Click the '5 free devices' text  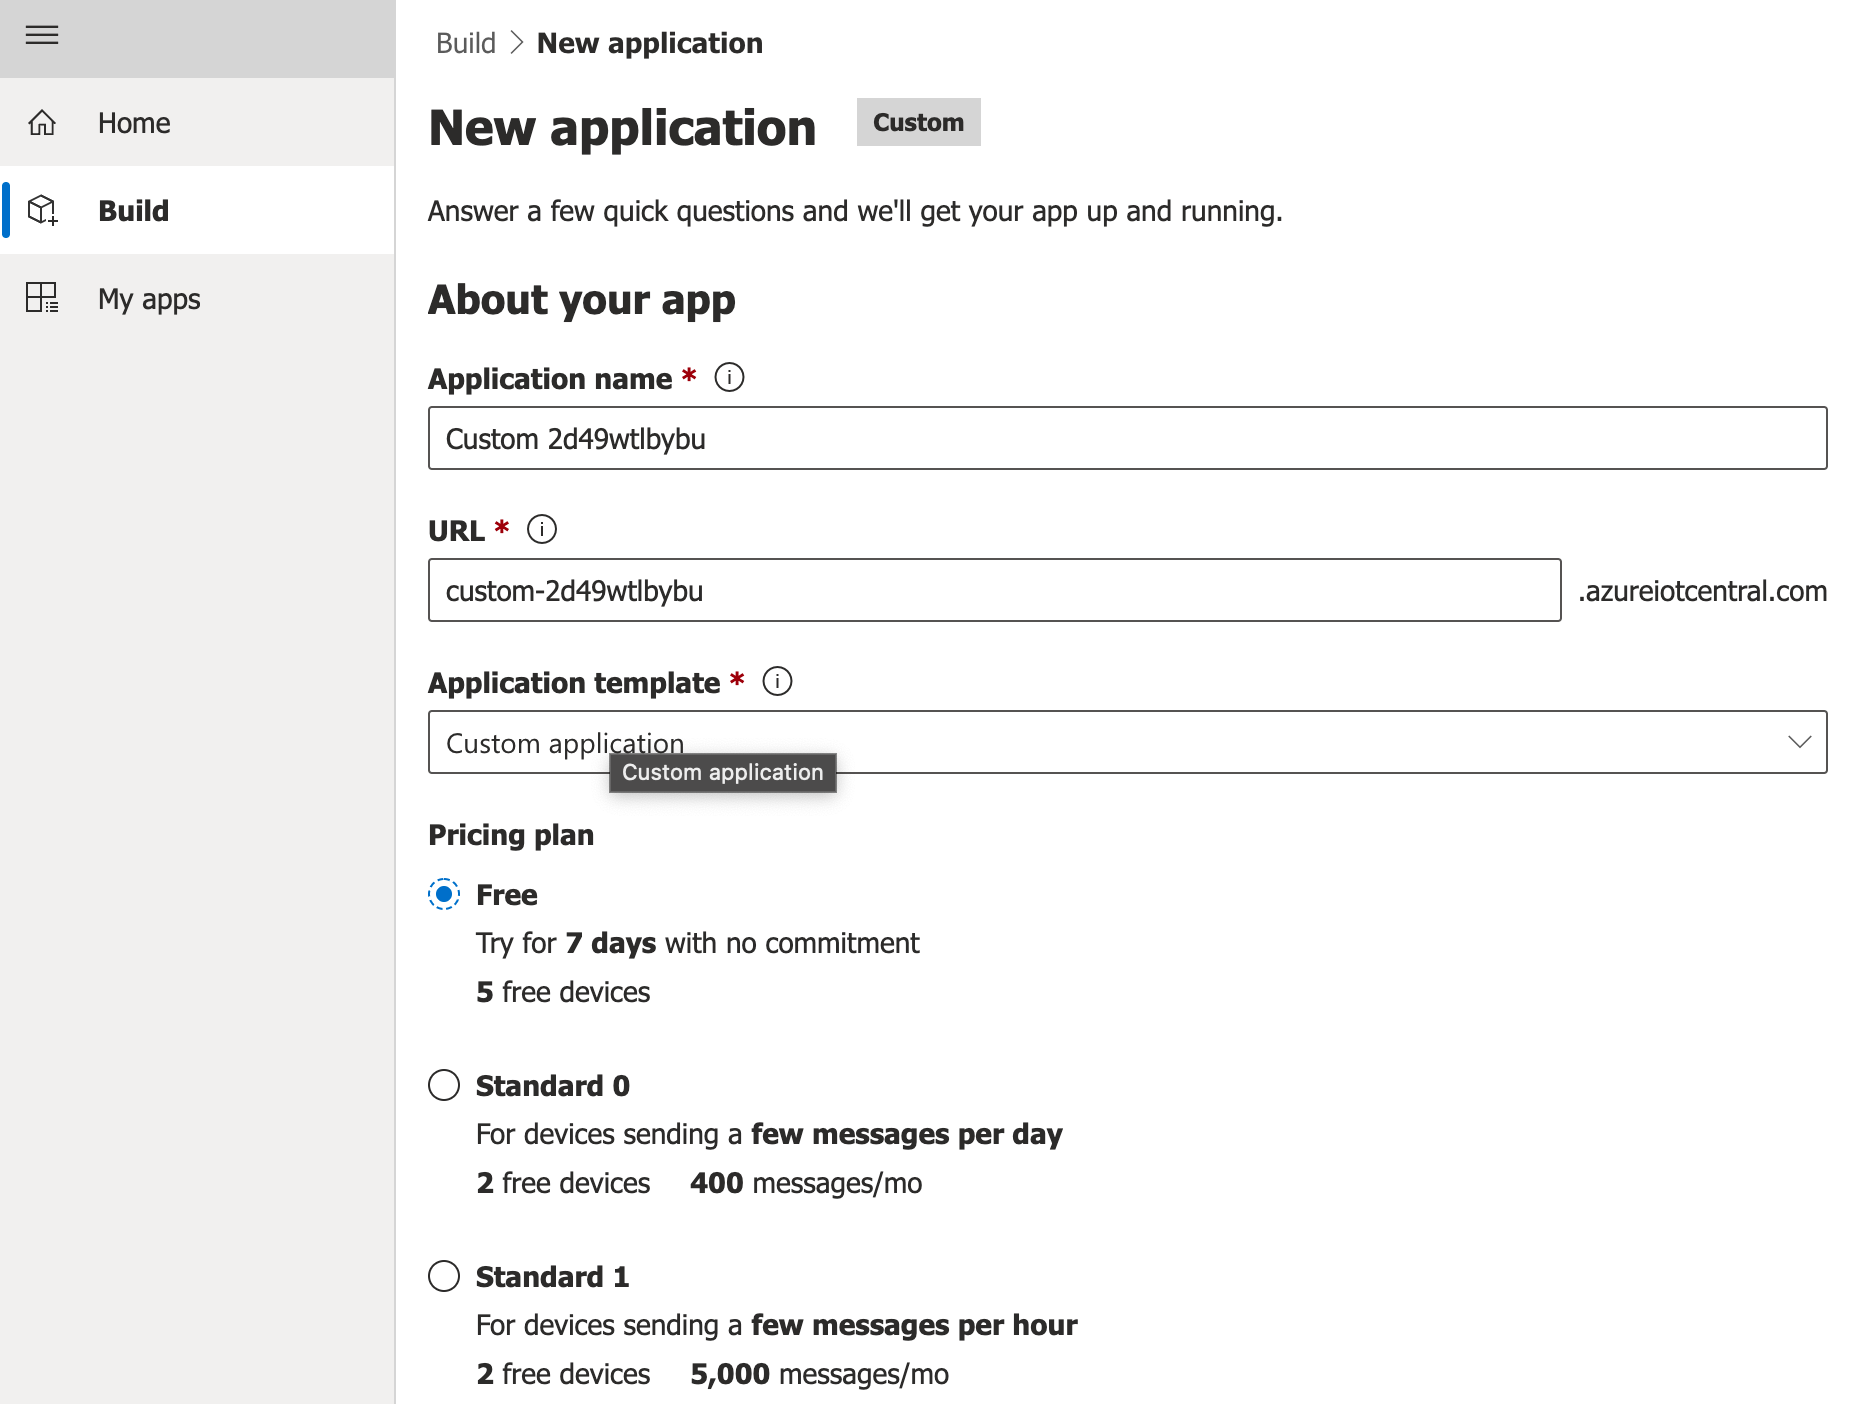pyautogui.click(x=563, y=992)
